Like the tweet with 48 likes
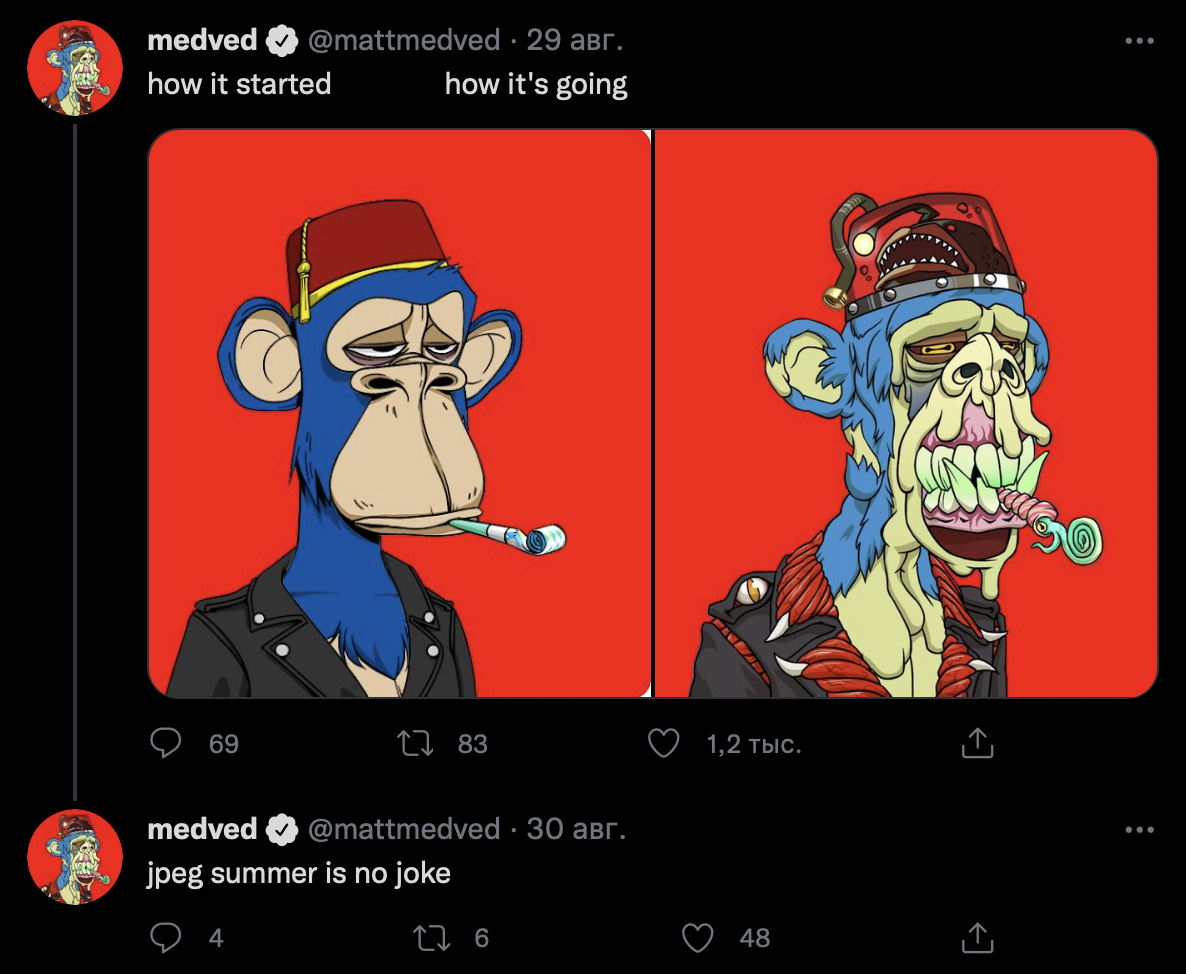This screenshot has height=974, width=1186. tap(697, 938)
